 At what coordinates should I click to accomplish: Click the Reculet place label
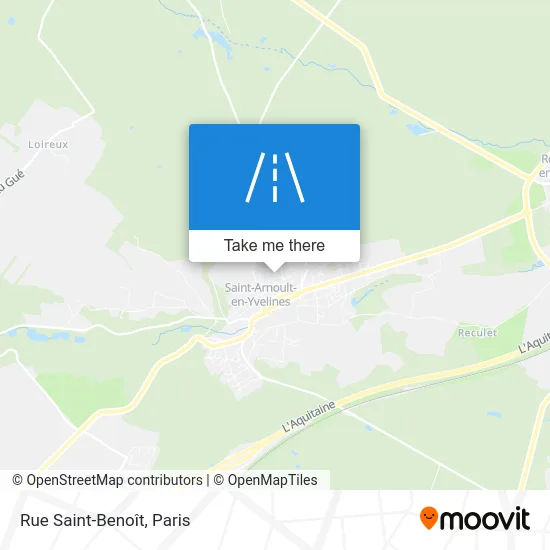click(x=477, y=333)
